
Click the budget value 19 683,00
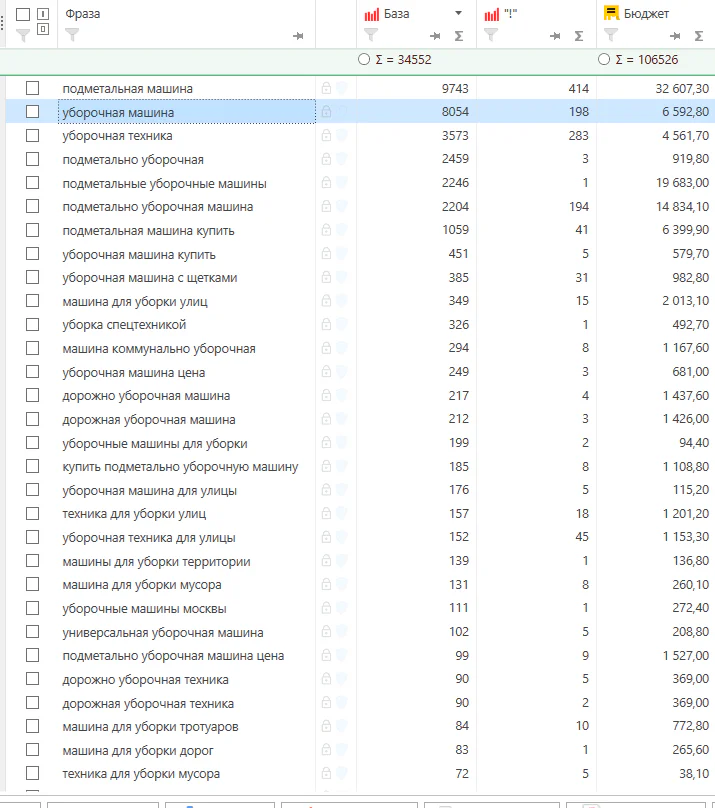click(683, 183)
